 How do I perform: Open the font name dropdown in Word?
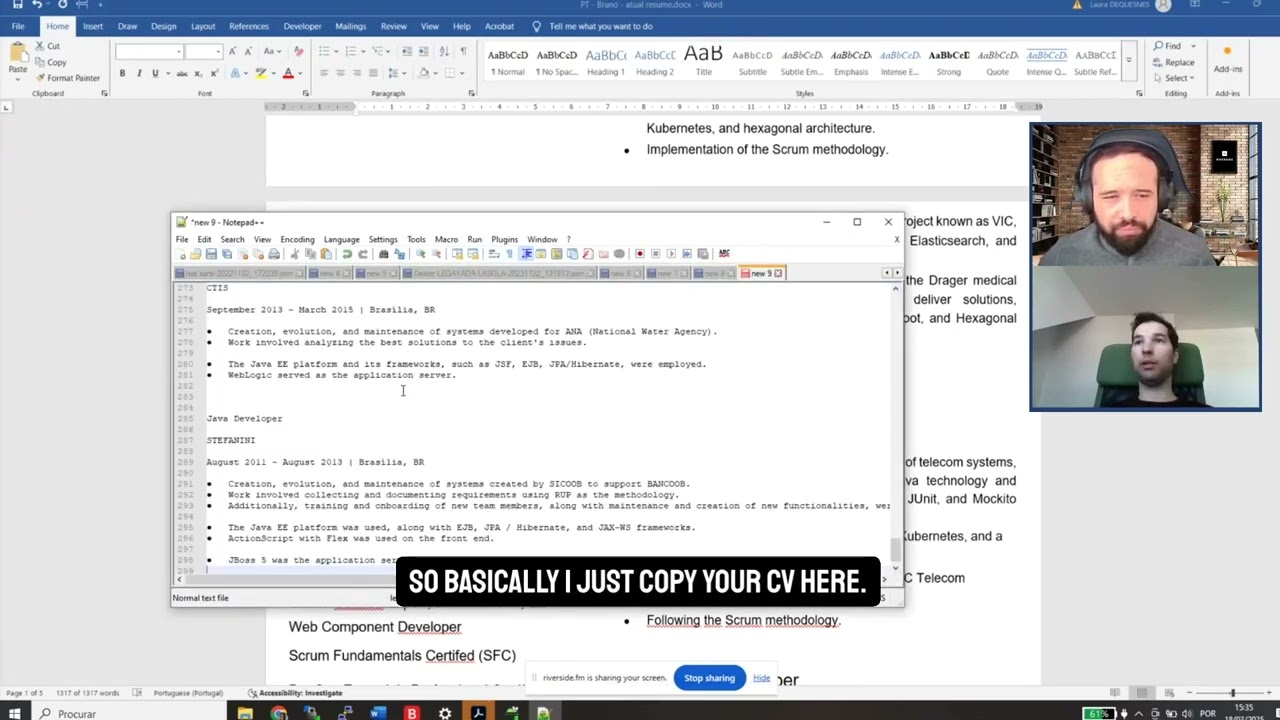[179, 51]
